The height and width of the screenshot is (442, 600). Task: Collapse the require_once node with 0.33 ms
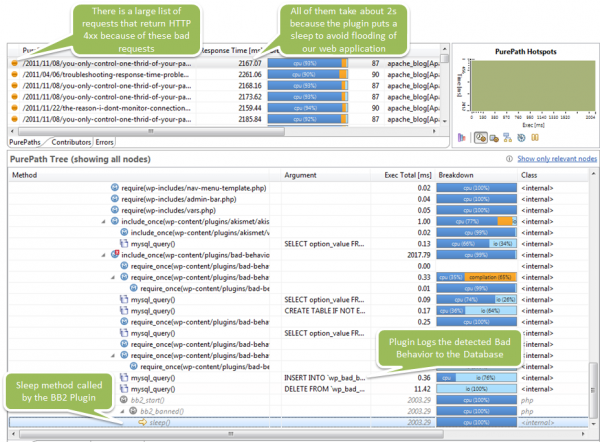[113, 277]
